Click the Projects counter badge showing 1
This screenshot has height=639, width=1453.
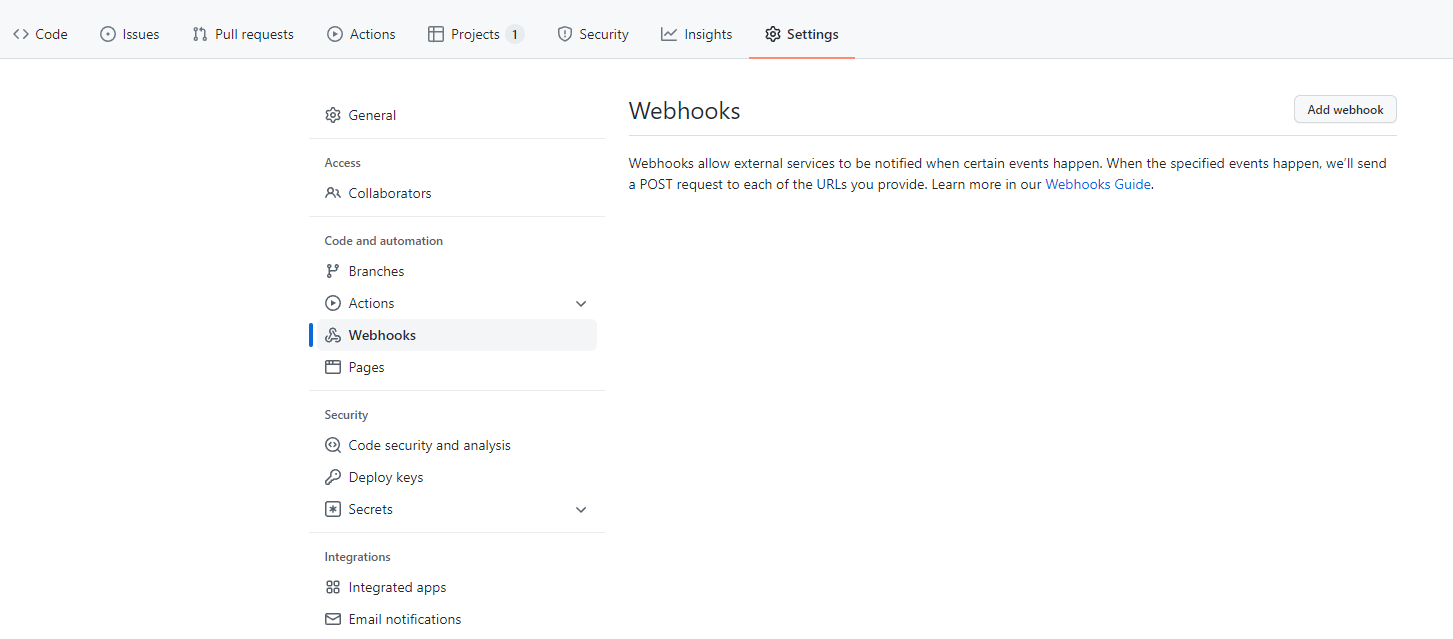514,34
